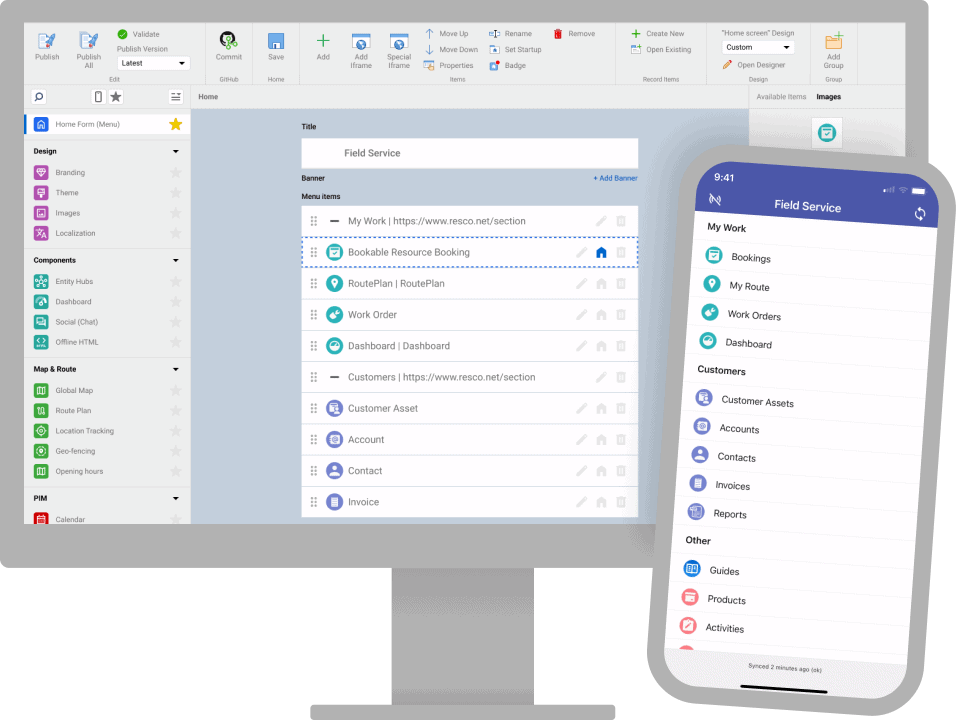Toggle the favorite star for Theme

[176, 193]
